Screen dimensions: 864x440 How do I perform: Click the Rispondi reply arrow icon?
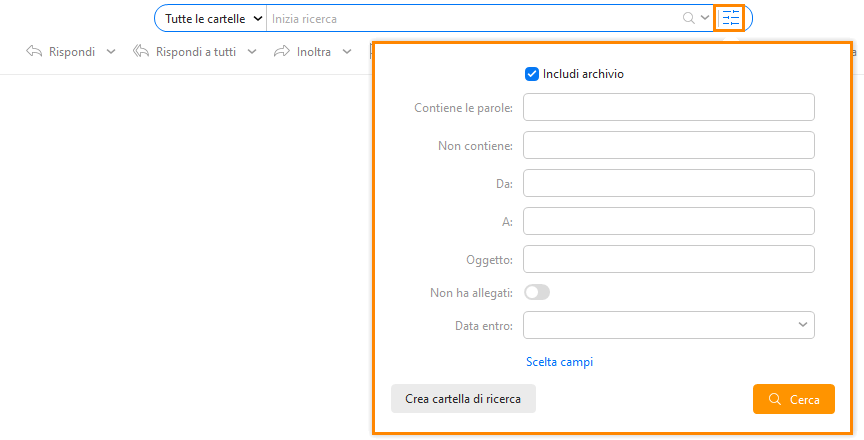click(34, 52)
